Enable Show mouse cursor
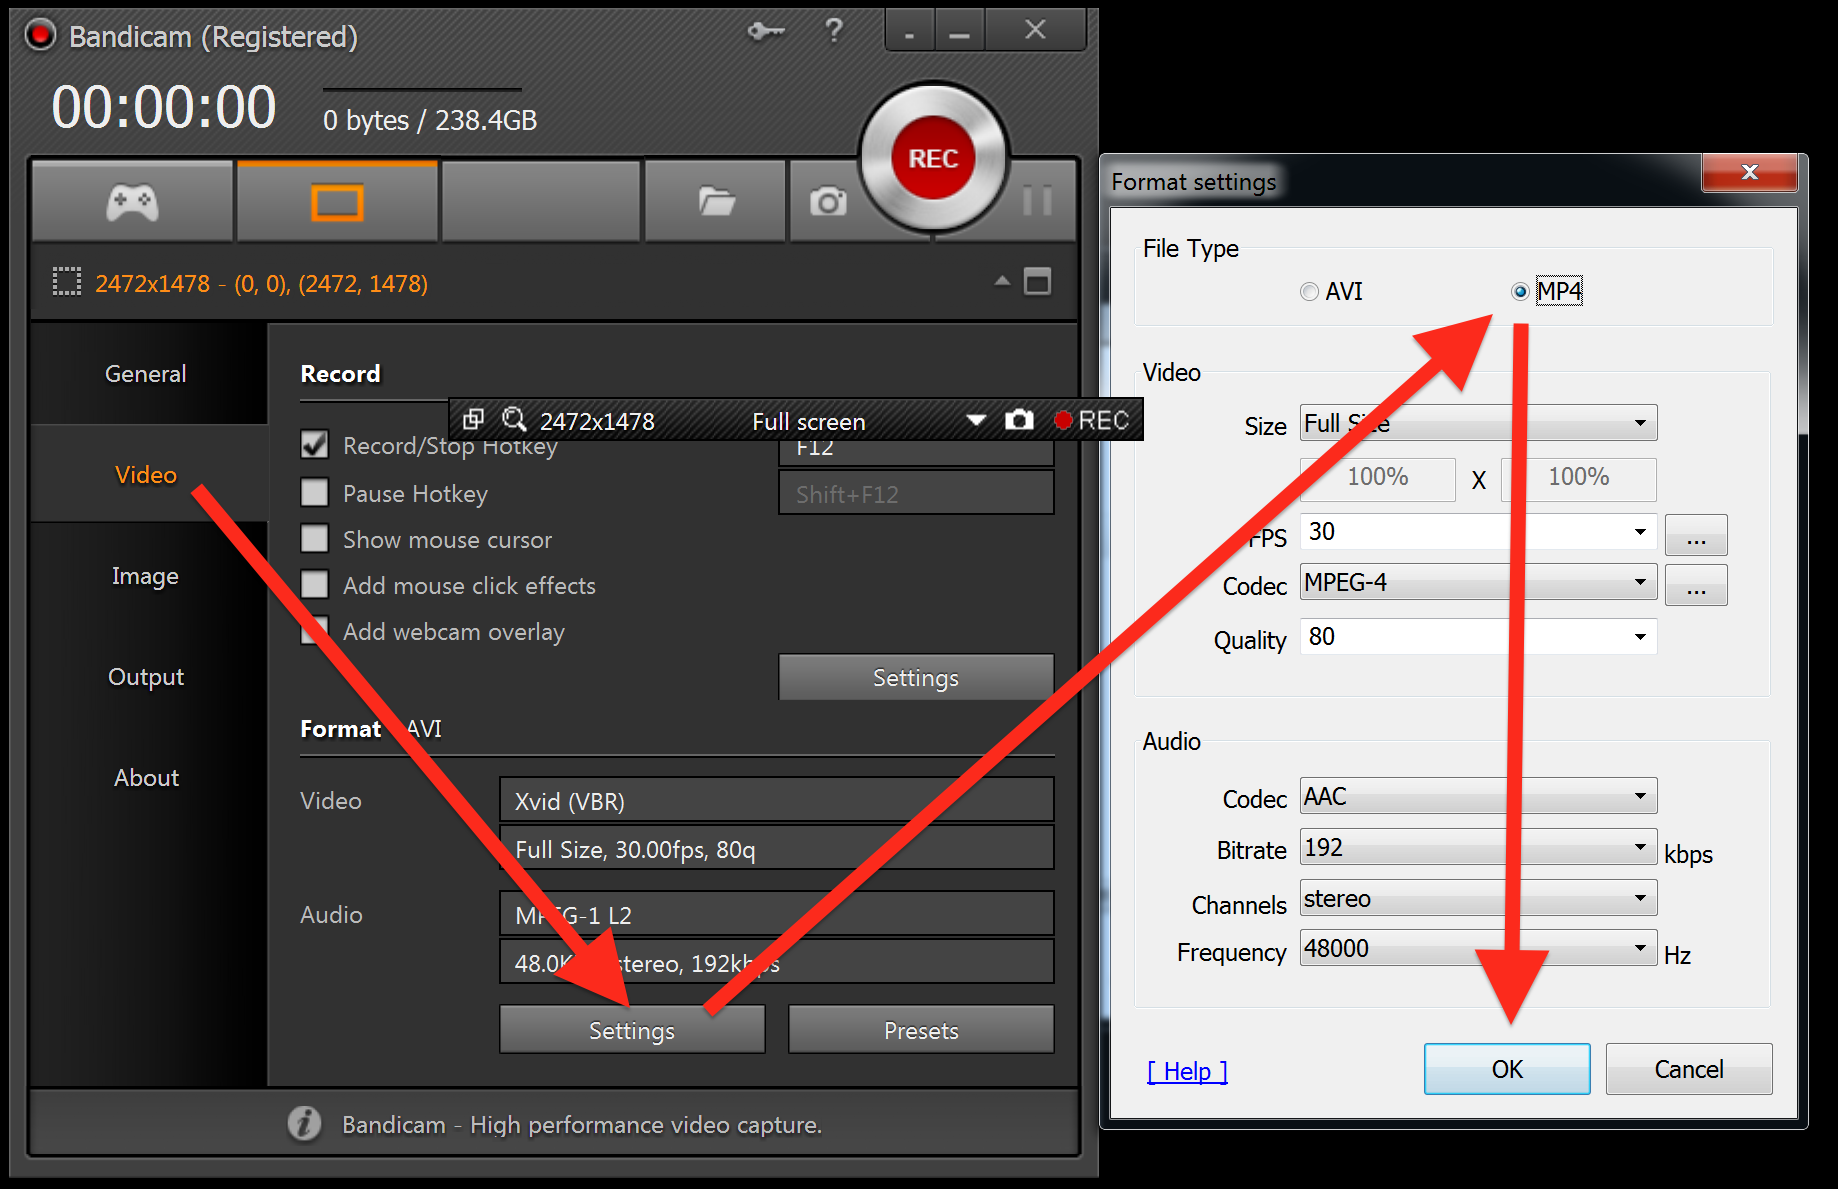The width and height of the screenshot is (1838, 1189). pos(315,539)
